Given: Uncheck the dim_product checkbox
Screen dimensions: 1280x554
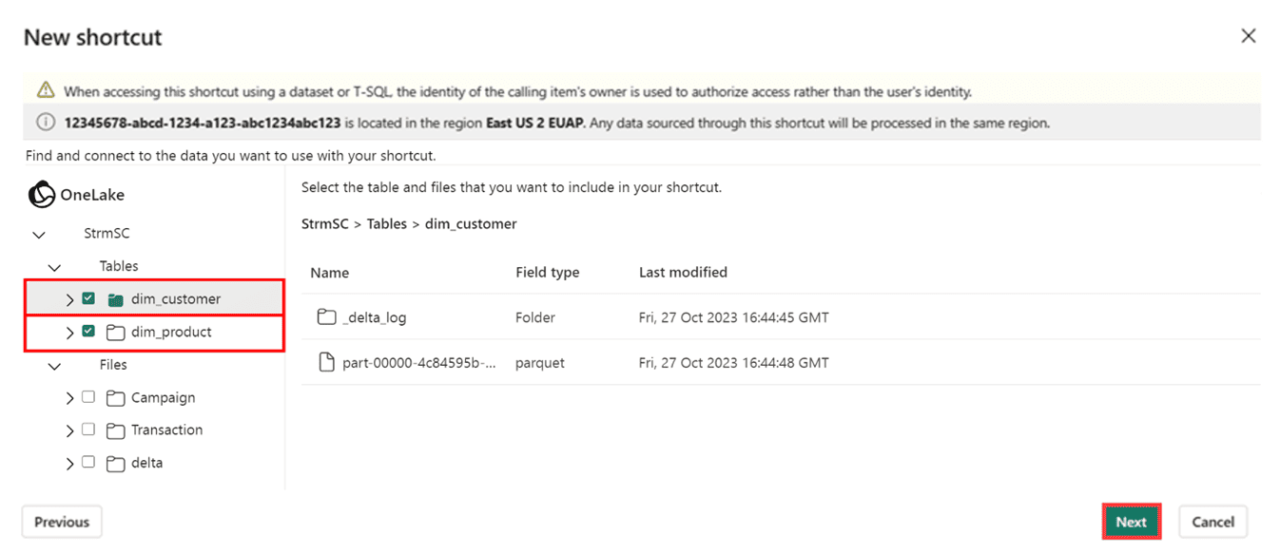Looking at the screenshot, I should 89,332.
